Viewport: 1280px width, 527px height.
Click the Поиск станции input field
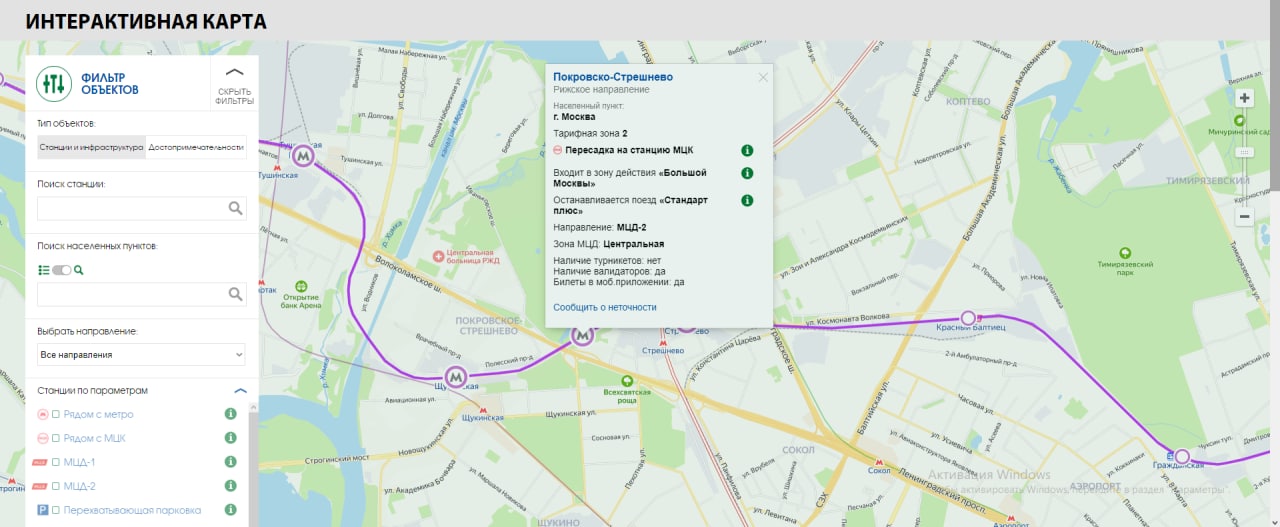141,208
